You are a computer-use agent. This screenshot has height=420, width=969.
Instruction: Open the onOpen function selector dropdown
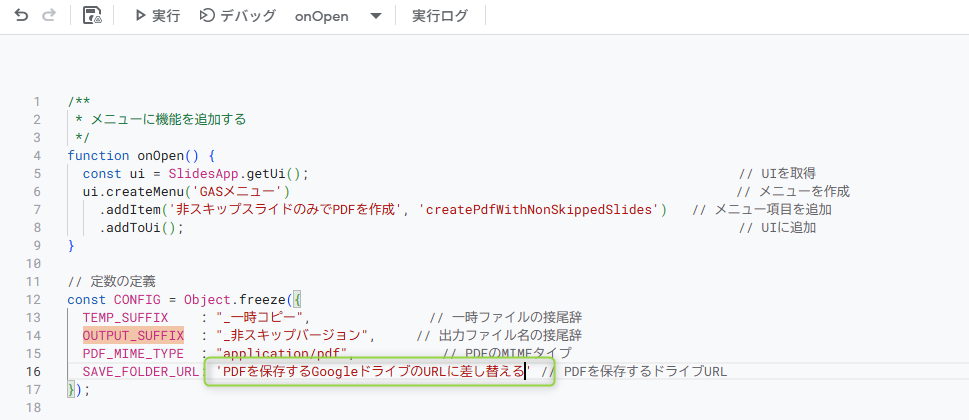(x=339, y=16)
